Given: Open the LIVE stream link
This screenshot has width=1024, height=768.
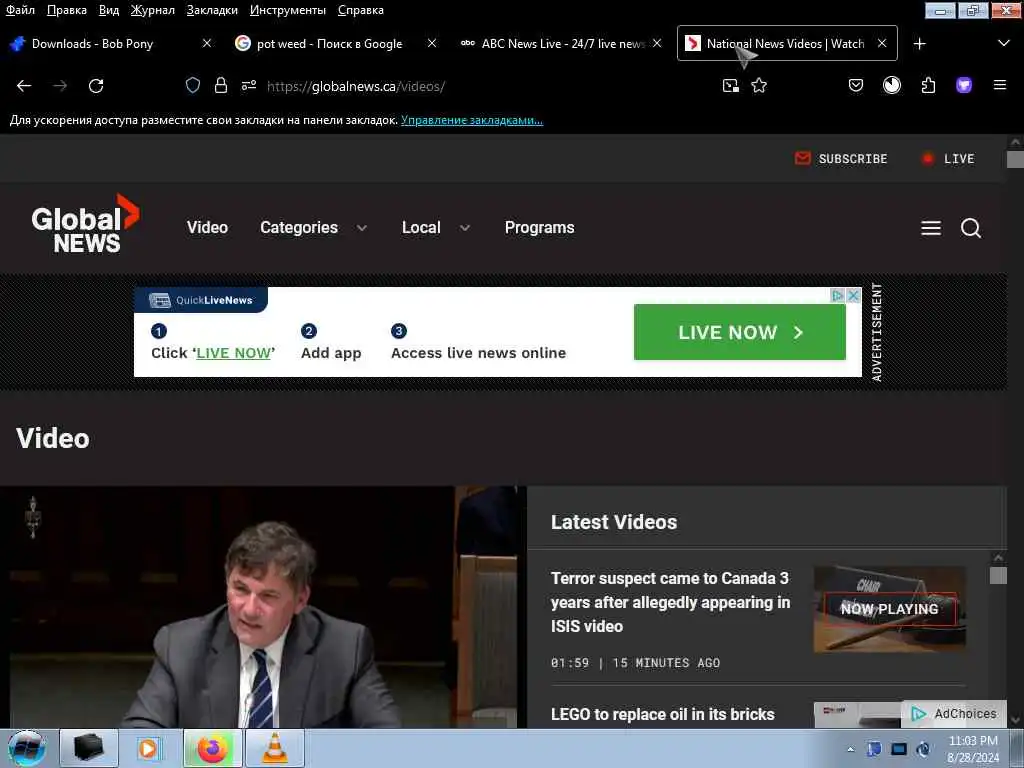Looking at the screenshot, I should tap(948, 159).
